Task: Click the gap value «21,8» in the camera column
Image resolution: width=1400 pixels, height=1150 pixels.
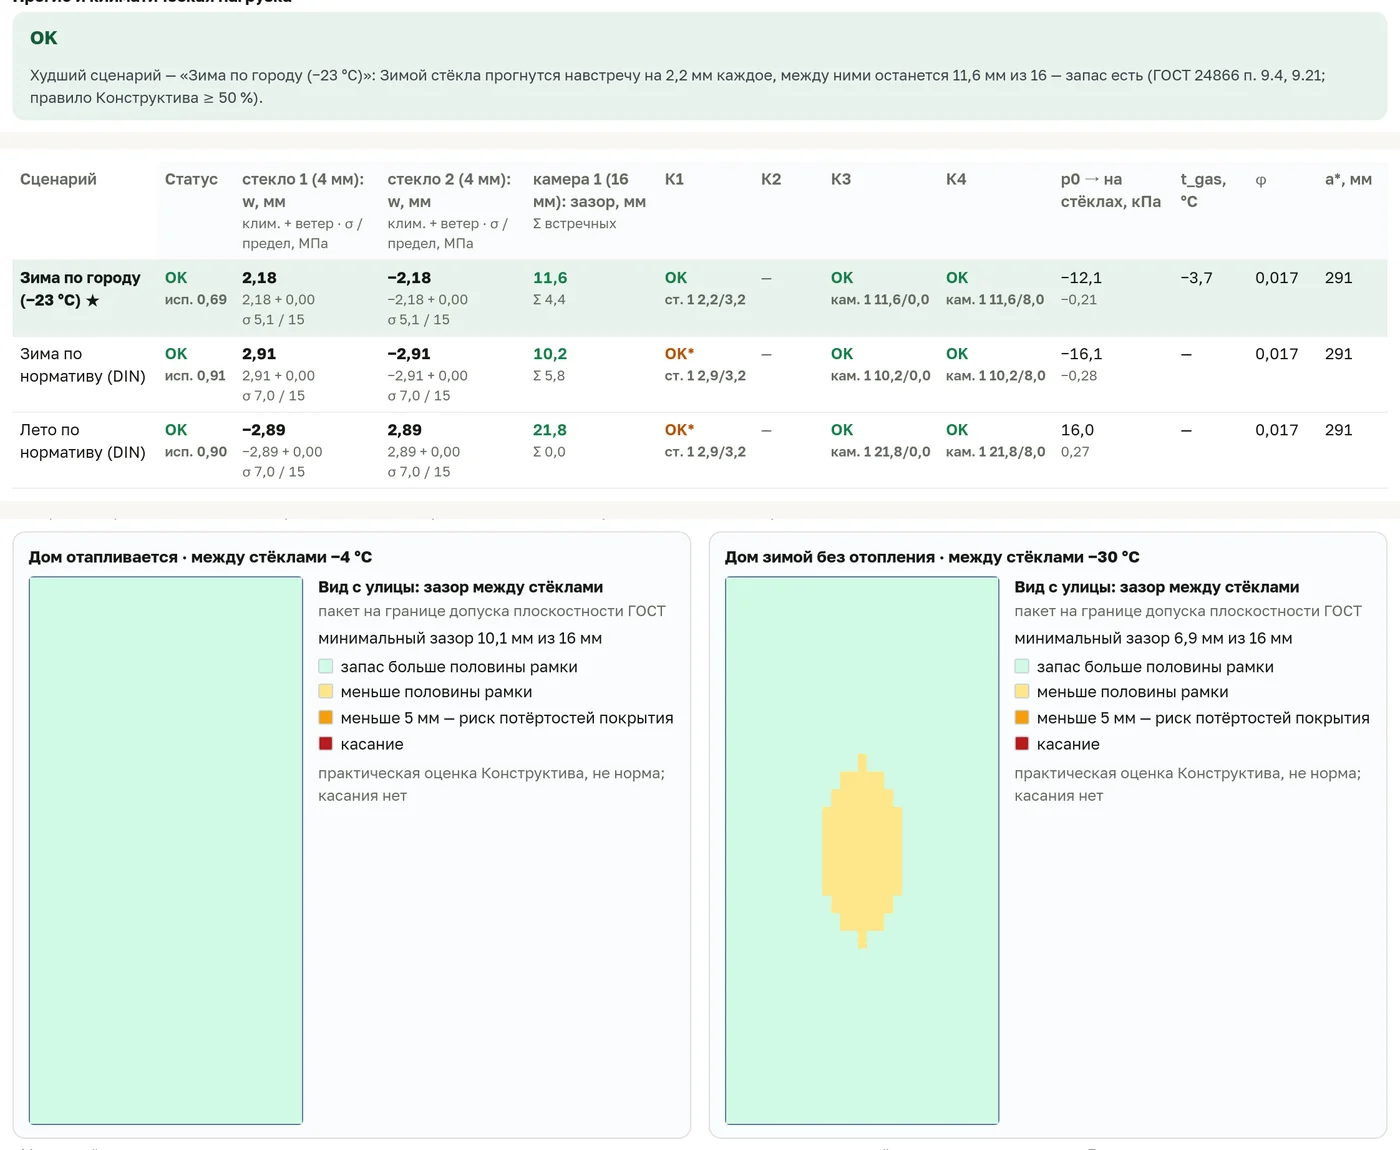Action: [x=550, y=429]
